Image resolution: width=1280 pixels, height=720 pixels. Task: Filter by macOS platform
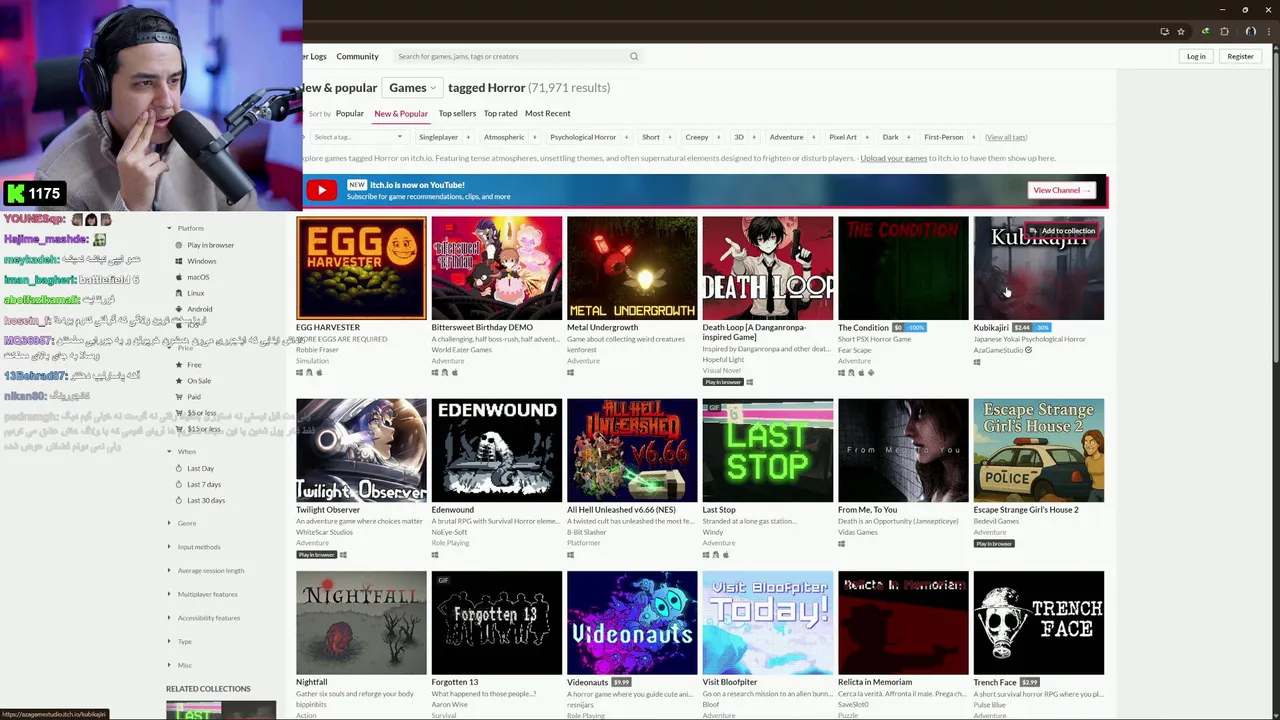(x=198, y=277)
